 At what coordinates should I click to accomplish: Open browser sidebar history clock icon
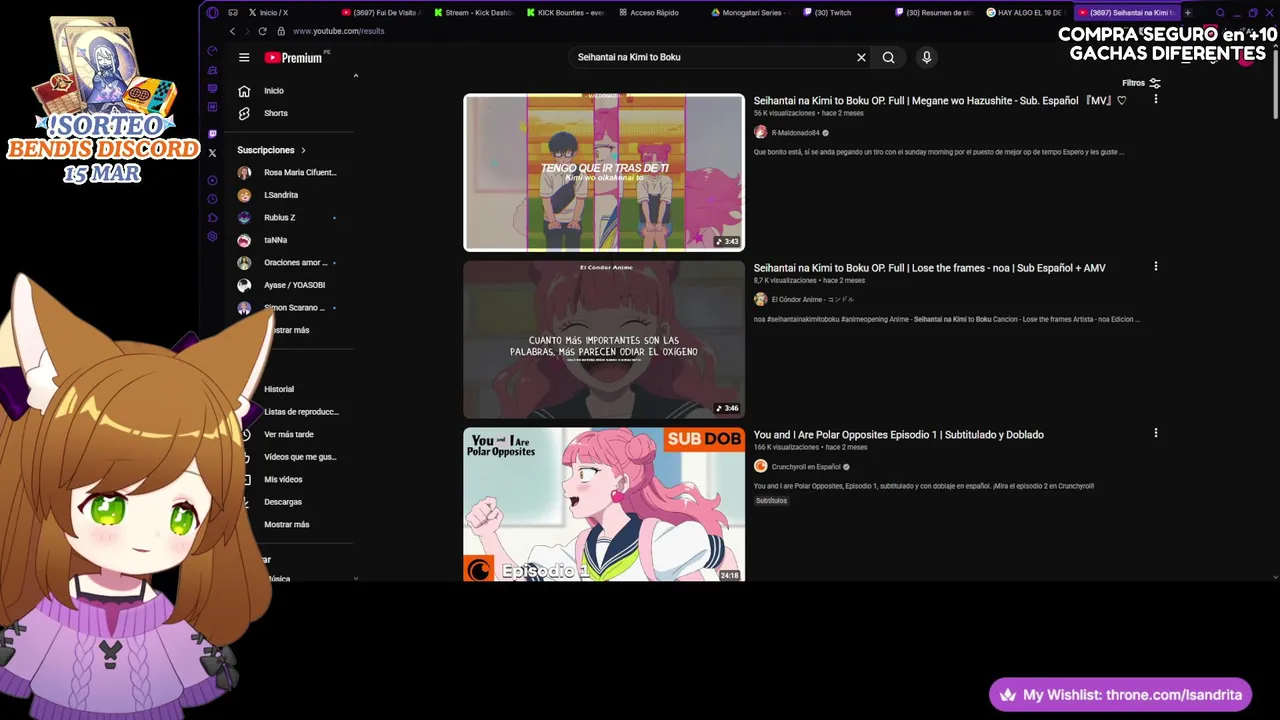[212, 199]
